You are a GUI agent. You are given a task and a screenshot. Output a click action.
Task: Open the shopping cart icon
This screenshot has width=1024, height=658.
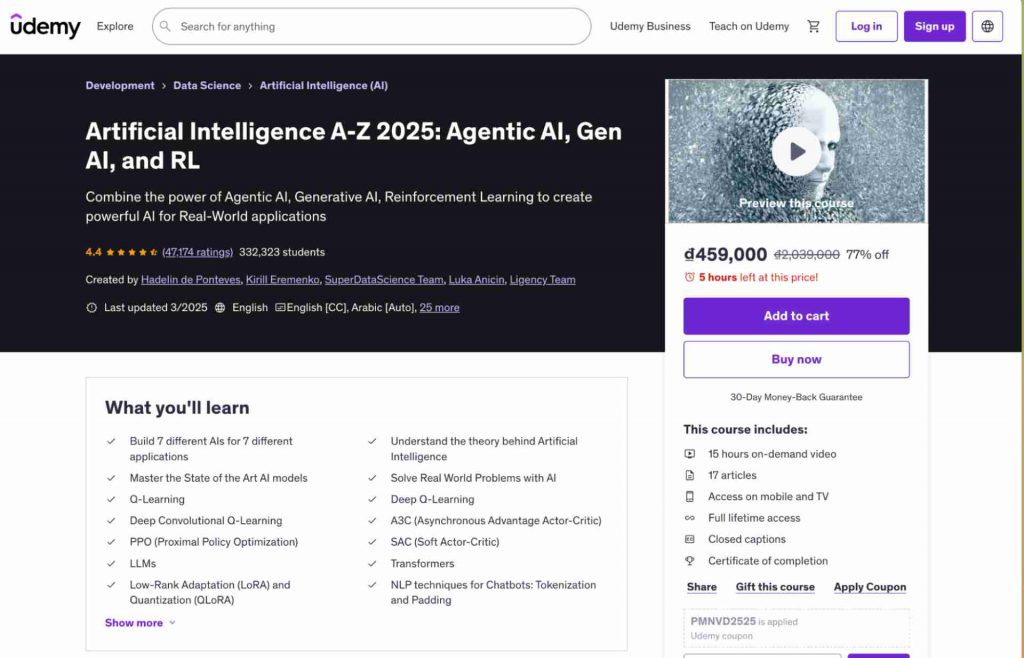point(813,27)
